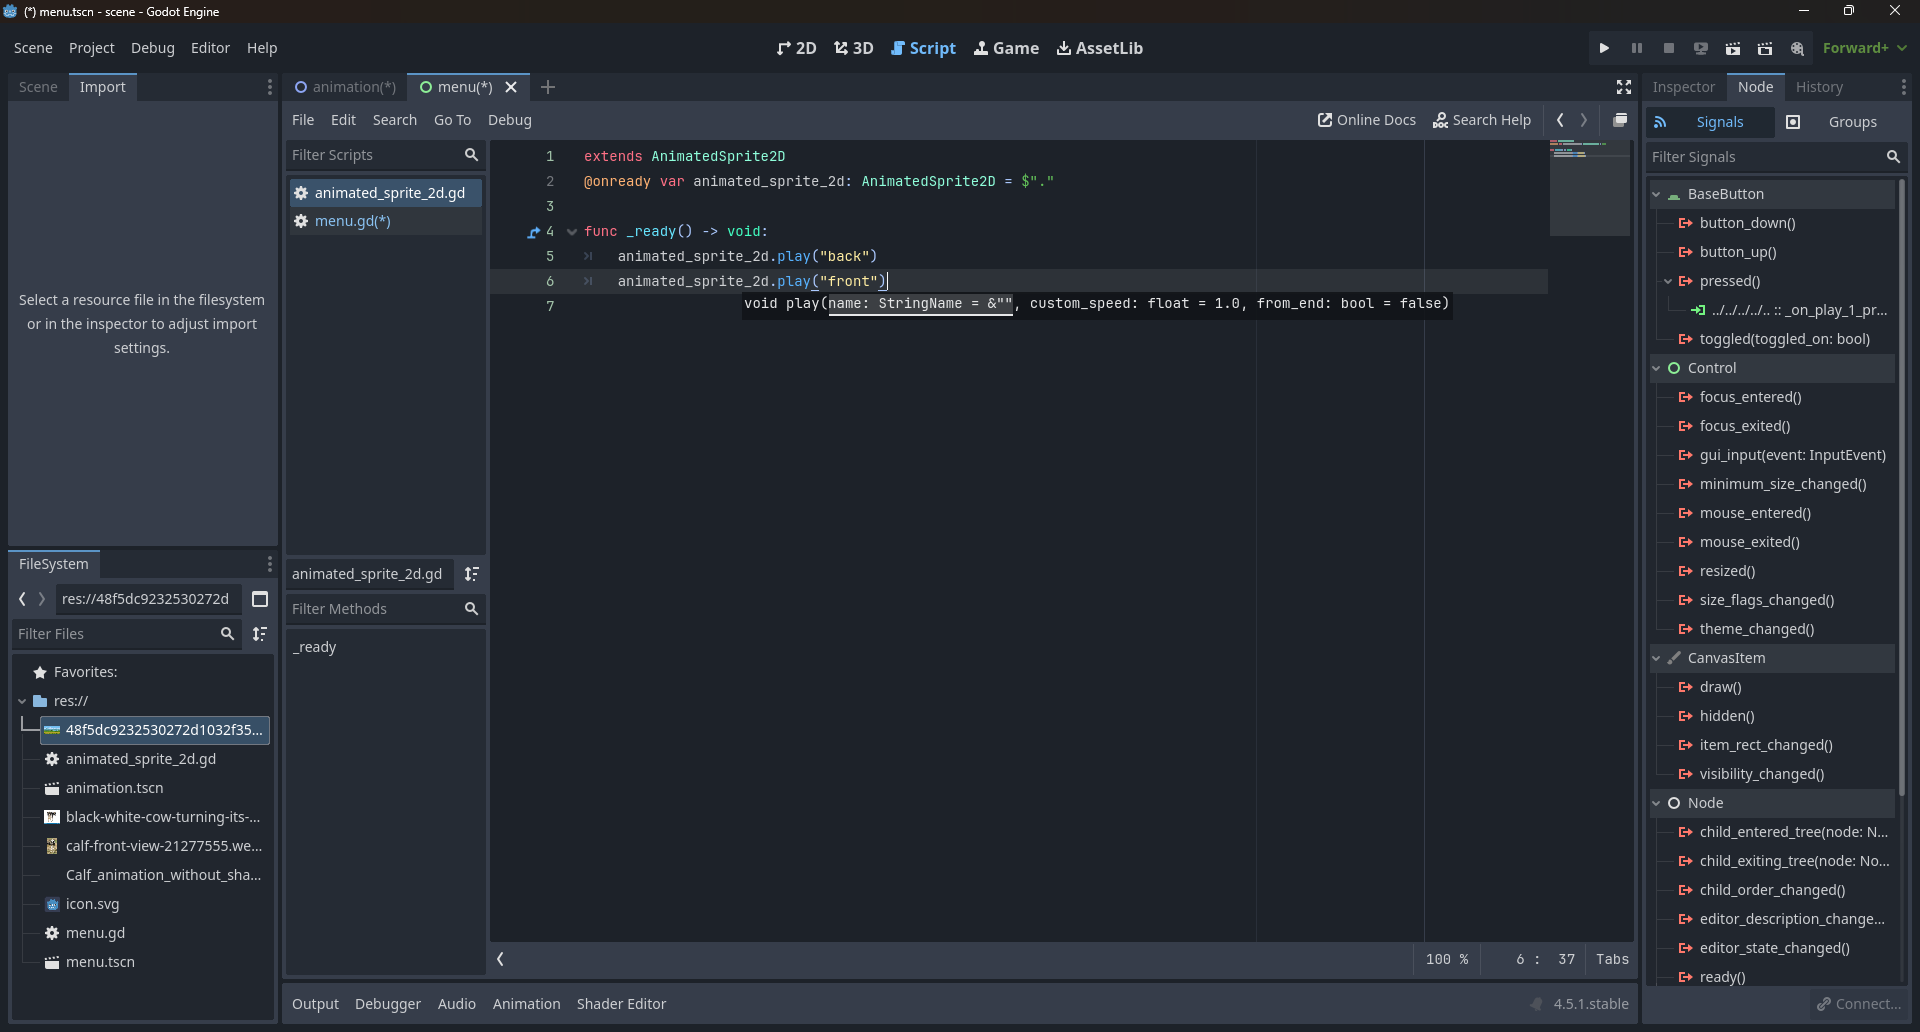Click the Run Current Scene icon
1920x1032 pixels.
(1733, 48)
